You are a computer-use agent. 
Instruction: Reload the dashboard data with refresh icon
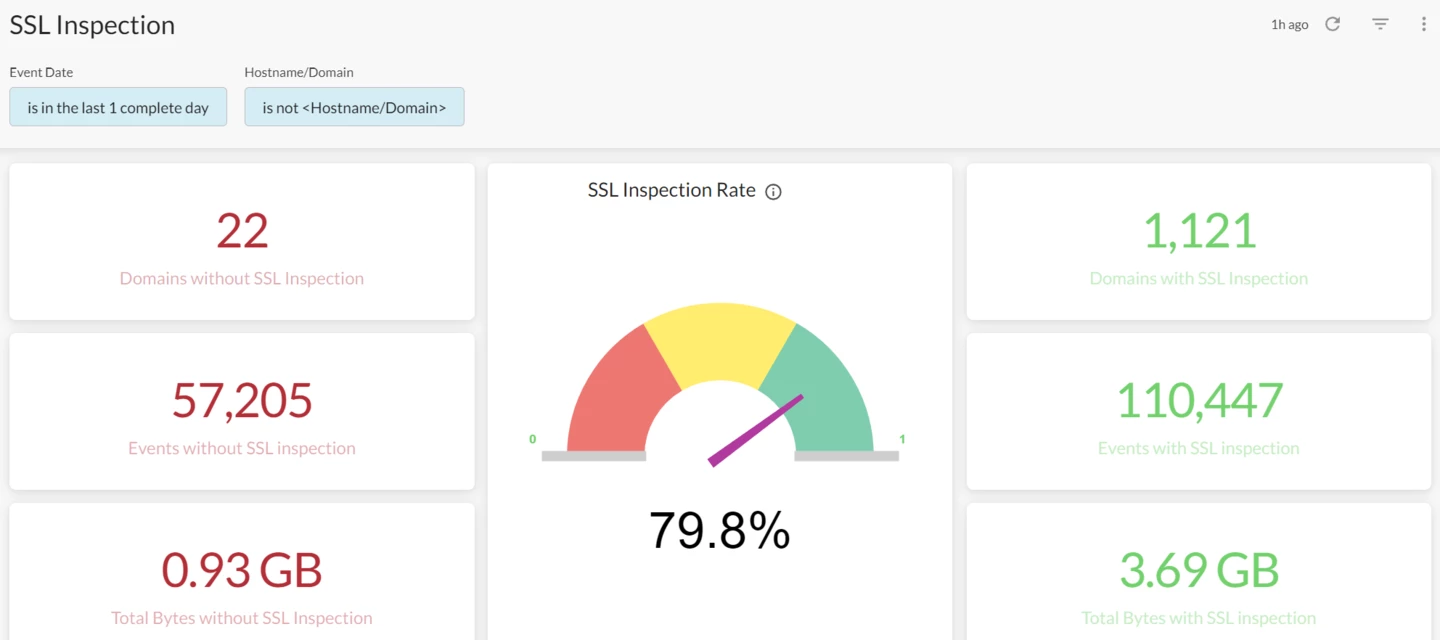point(1332,24)
